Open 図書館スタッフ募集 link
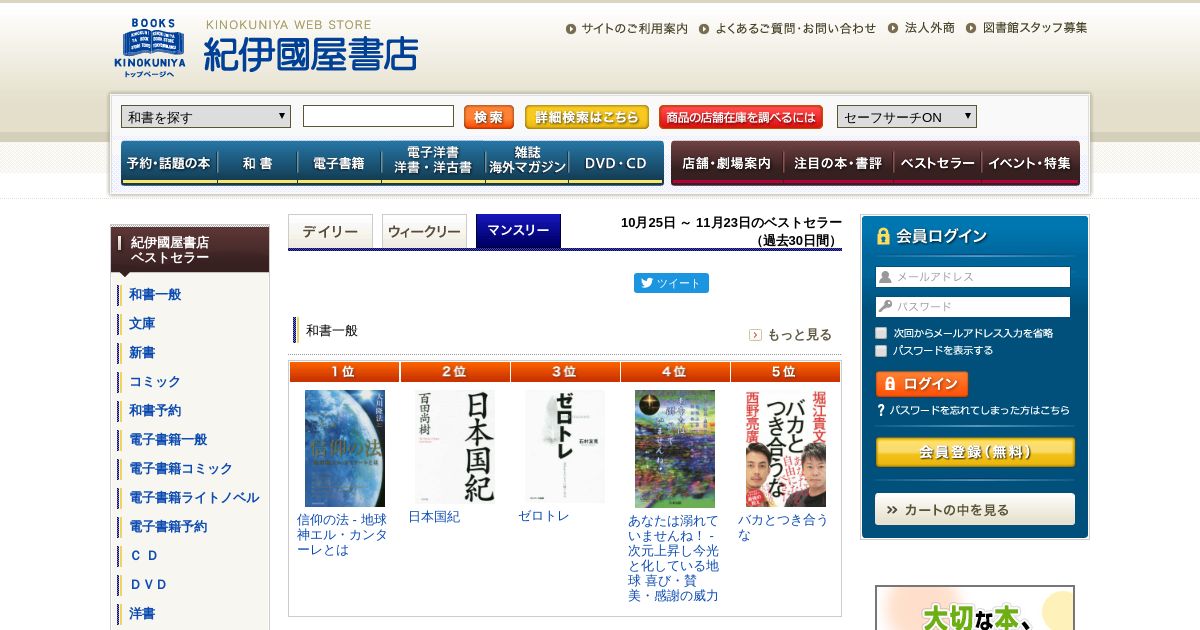 click(1035, 29)
